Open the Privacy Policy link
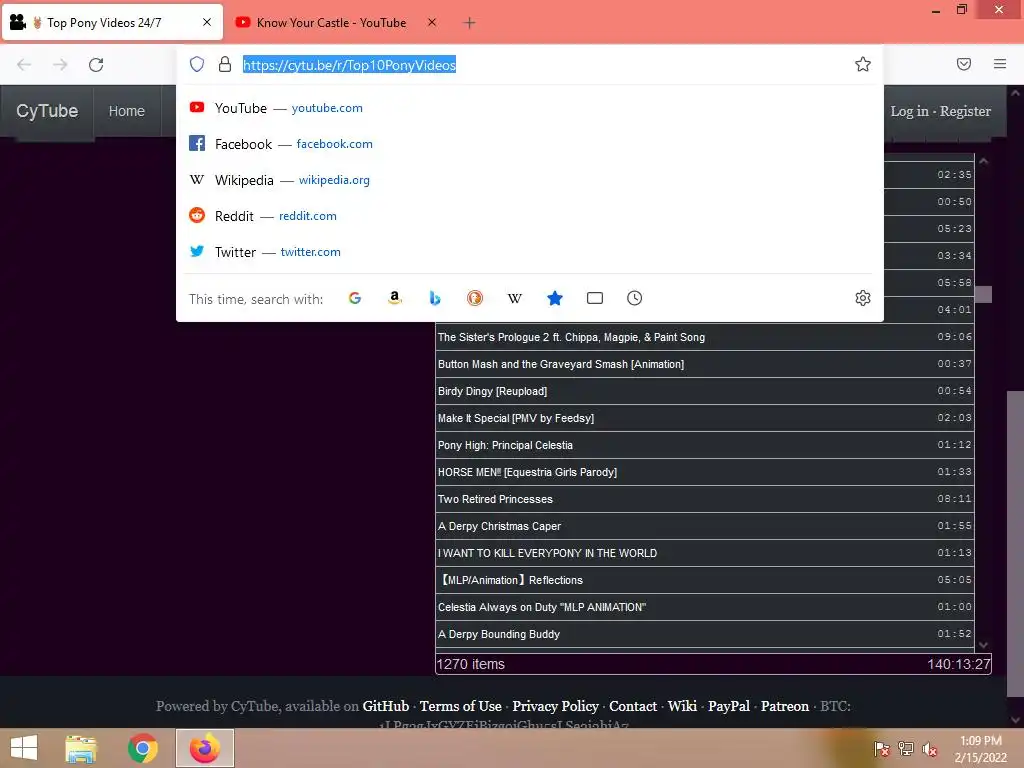 [x=555, y=706]
